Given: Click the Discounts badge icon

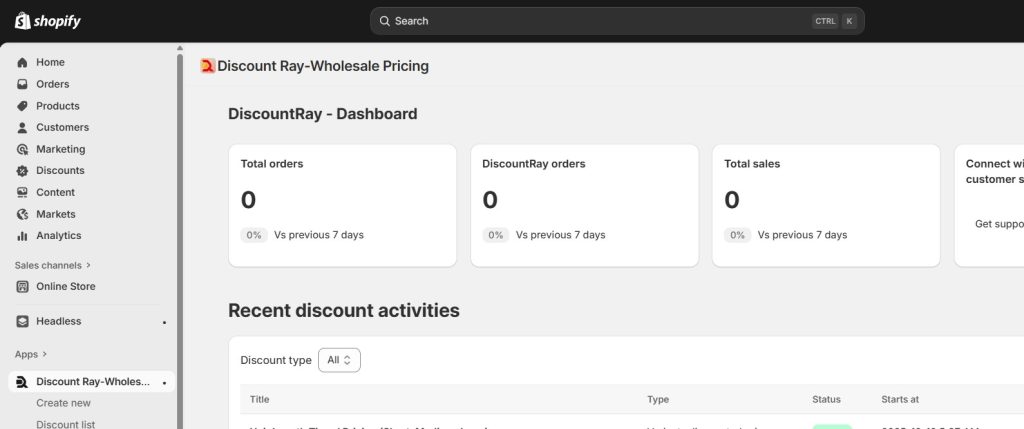Looking at the screenshot, I should [23, 170].
